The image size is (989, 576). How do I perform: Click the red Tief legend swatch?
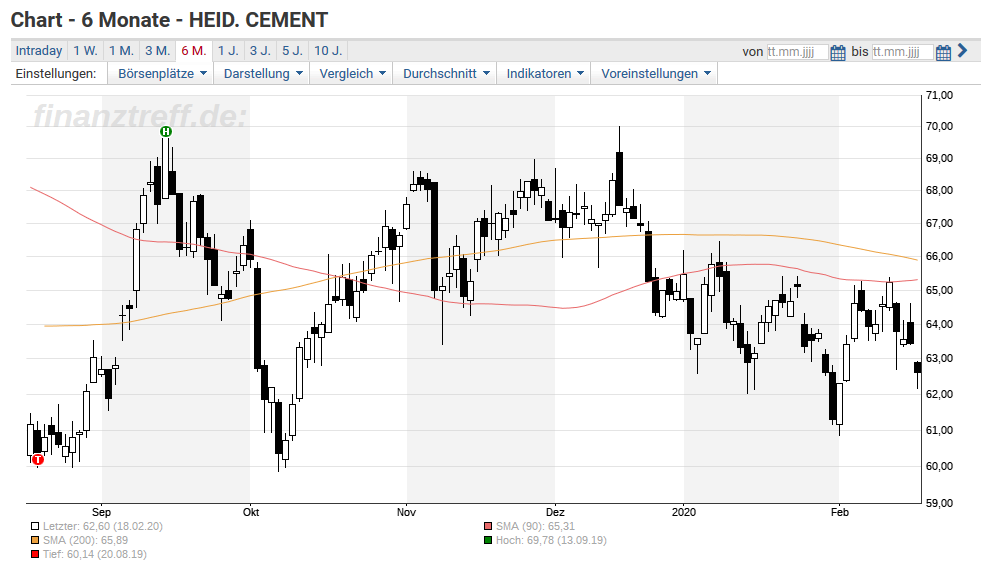35,554
